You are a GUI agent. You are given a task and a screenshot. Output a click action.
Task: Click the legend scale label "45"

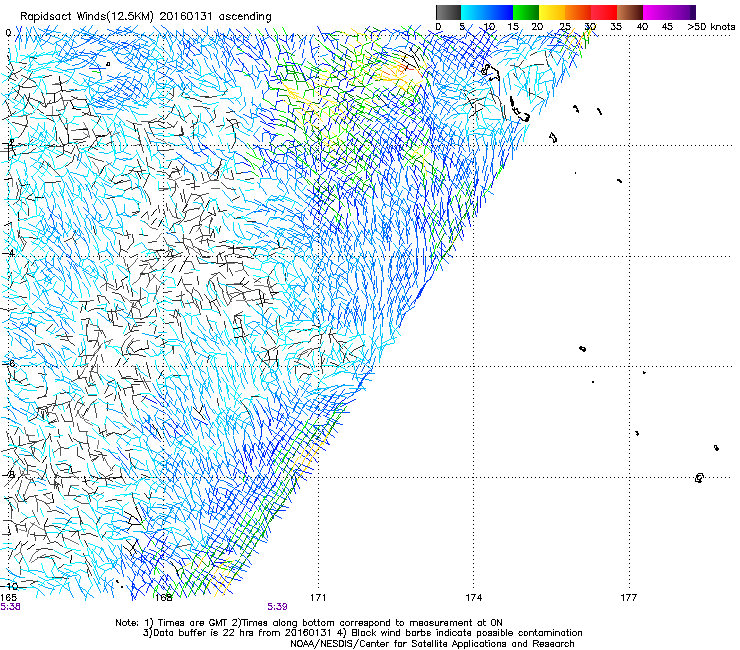667,26
